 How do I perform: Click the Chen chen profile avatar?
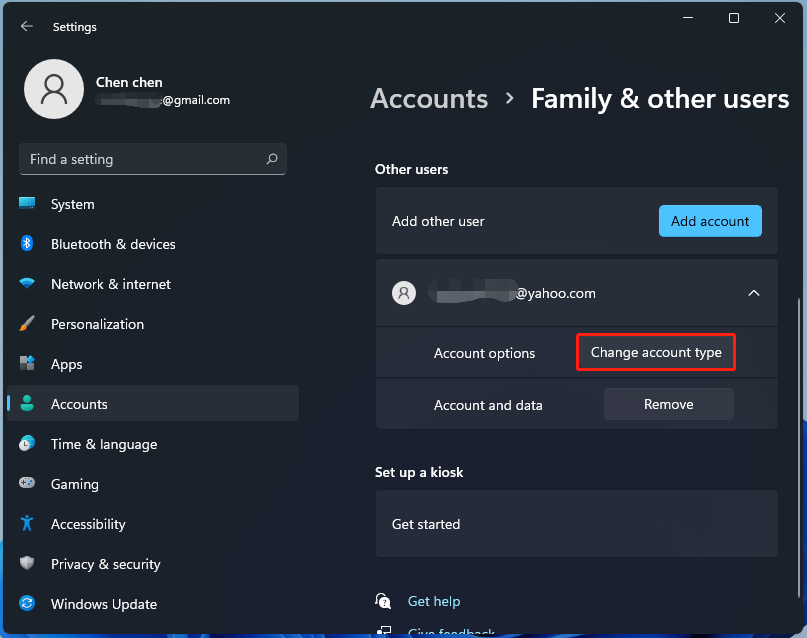click(x=54, y=89)
